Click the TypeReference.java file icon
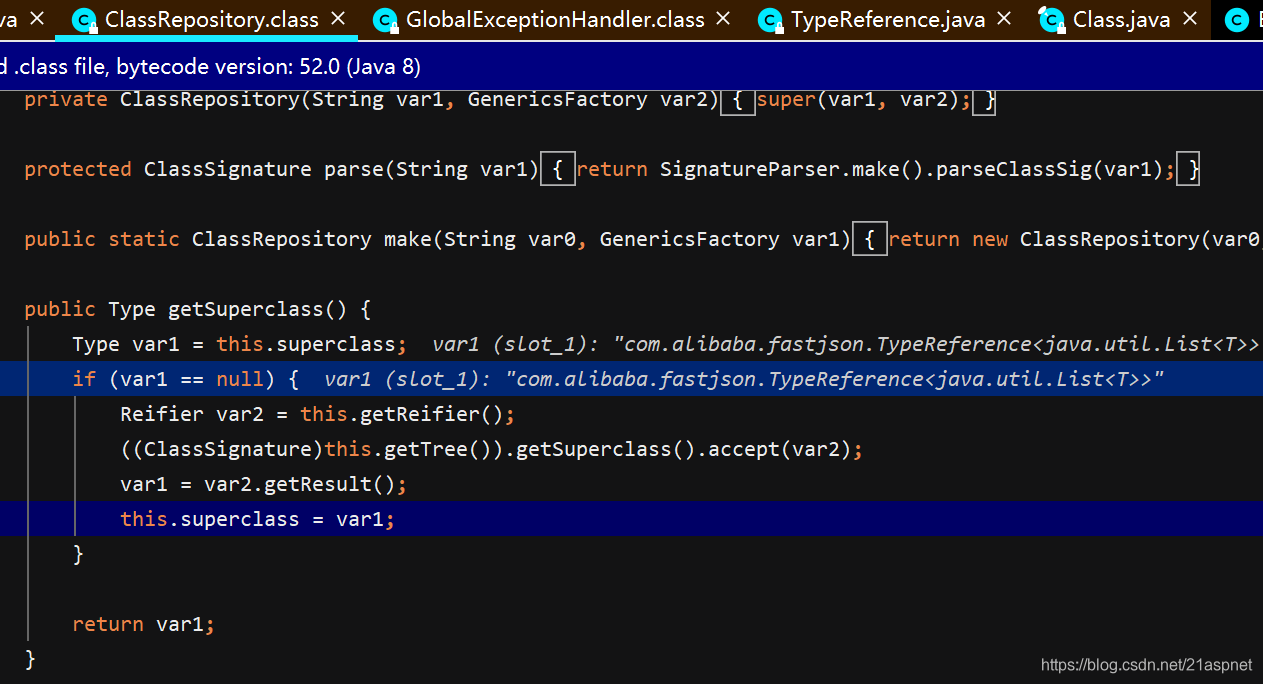 pyautogui.click(x=770, y=19)
